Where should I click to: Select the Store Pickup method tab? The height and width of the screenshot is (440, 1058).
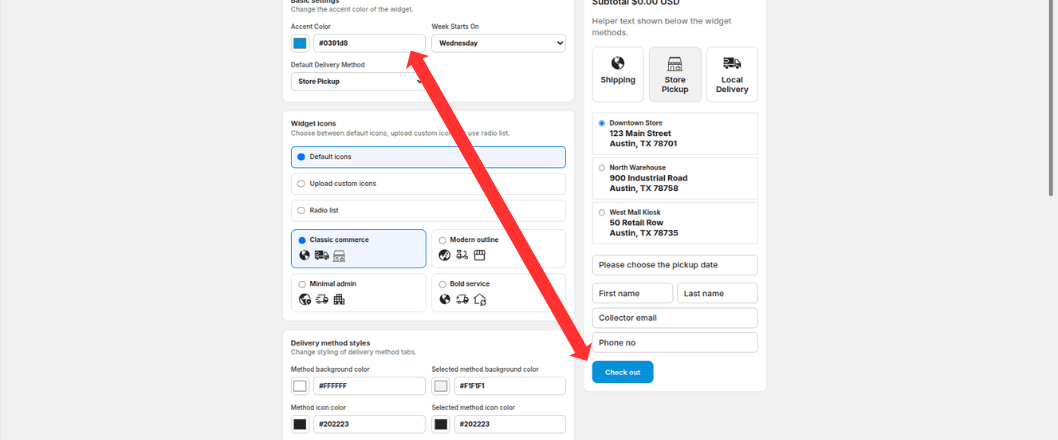pyautogui.click(x=675, y=74)
